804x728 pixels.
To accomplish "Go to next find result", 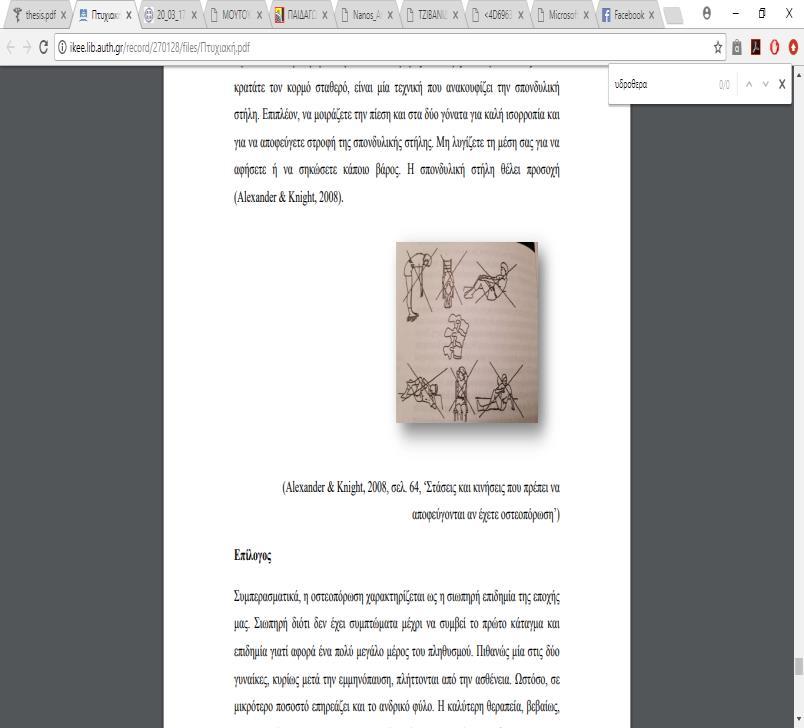I will [x=766, y=85].
